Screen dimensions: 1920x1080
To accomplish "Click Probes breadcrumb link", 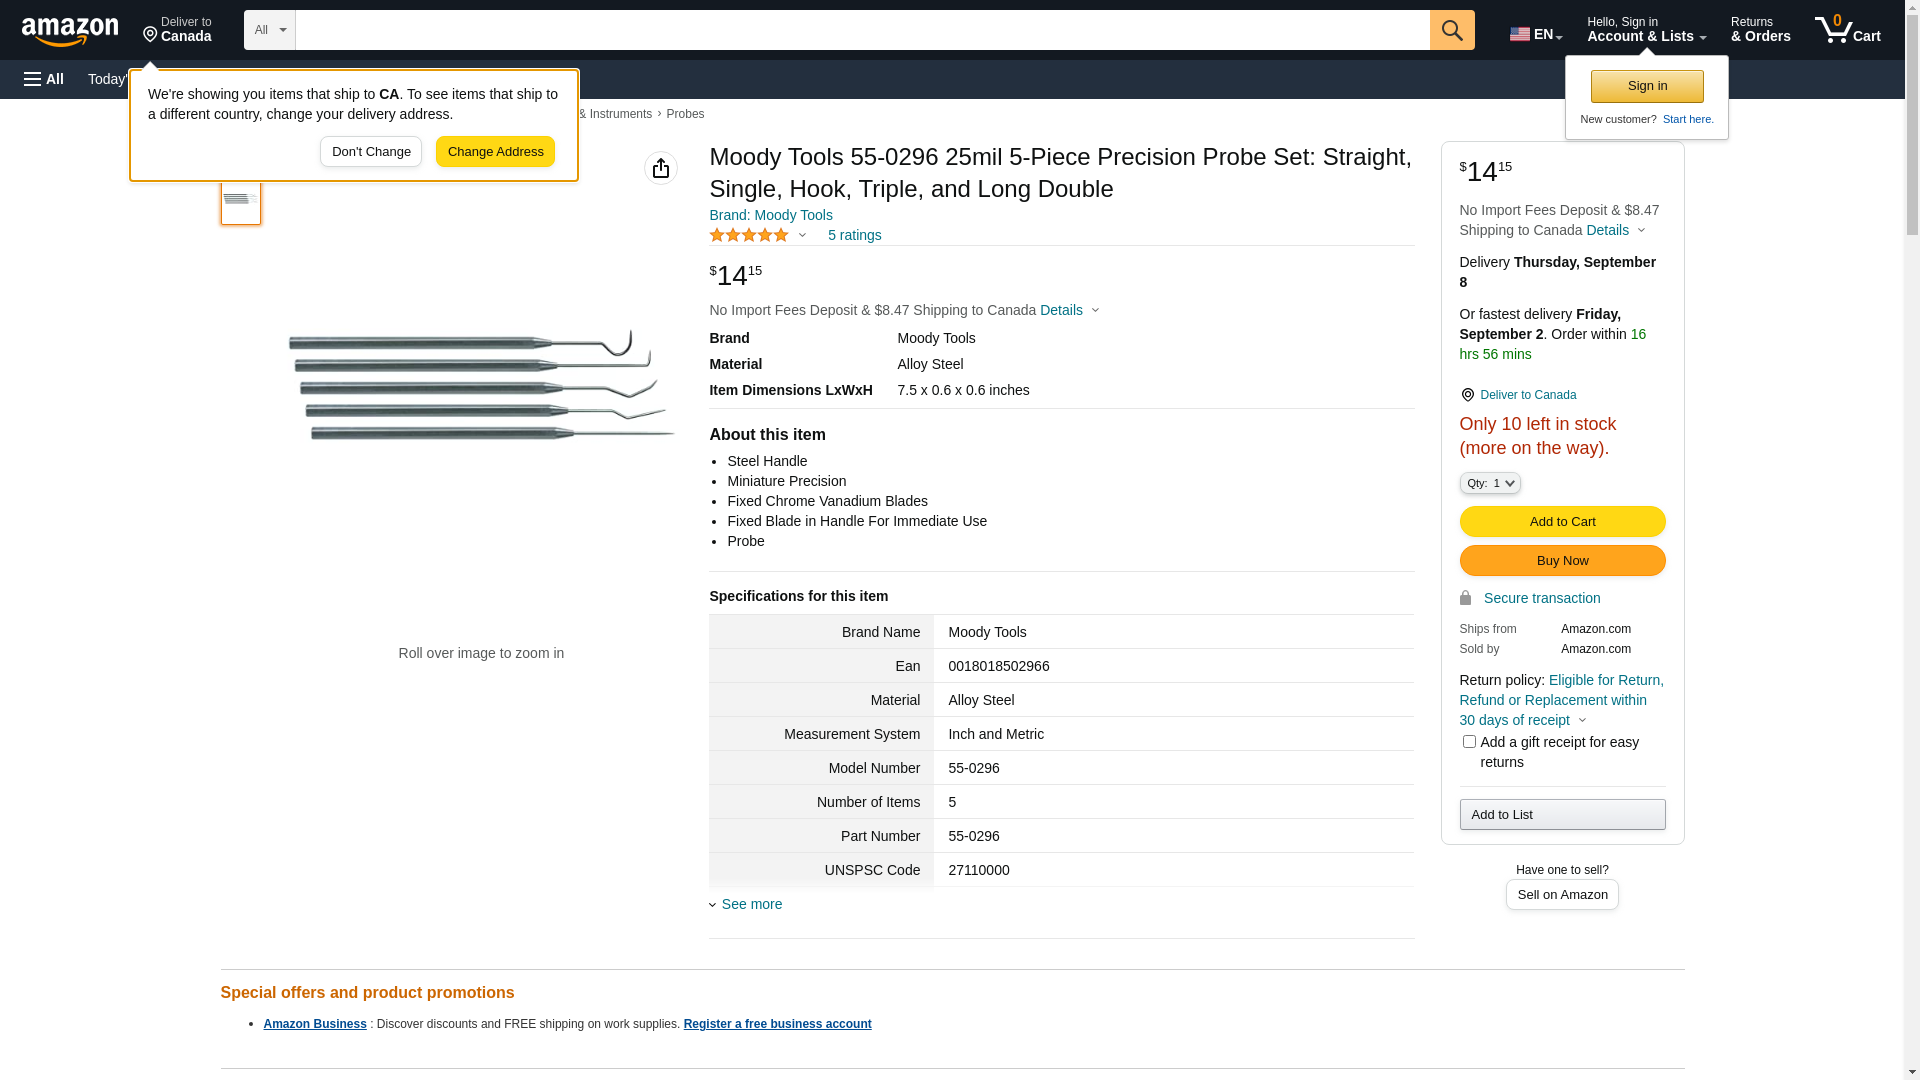I will (685, 114).
